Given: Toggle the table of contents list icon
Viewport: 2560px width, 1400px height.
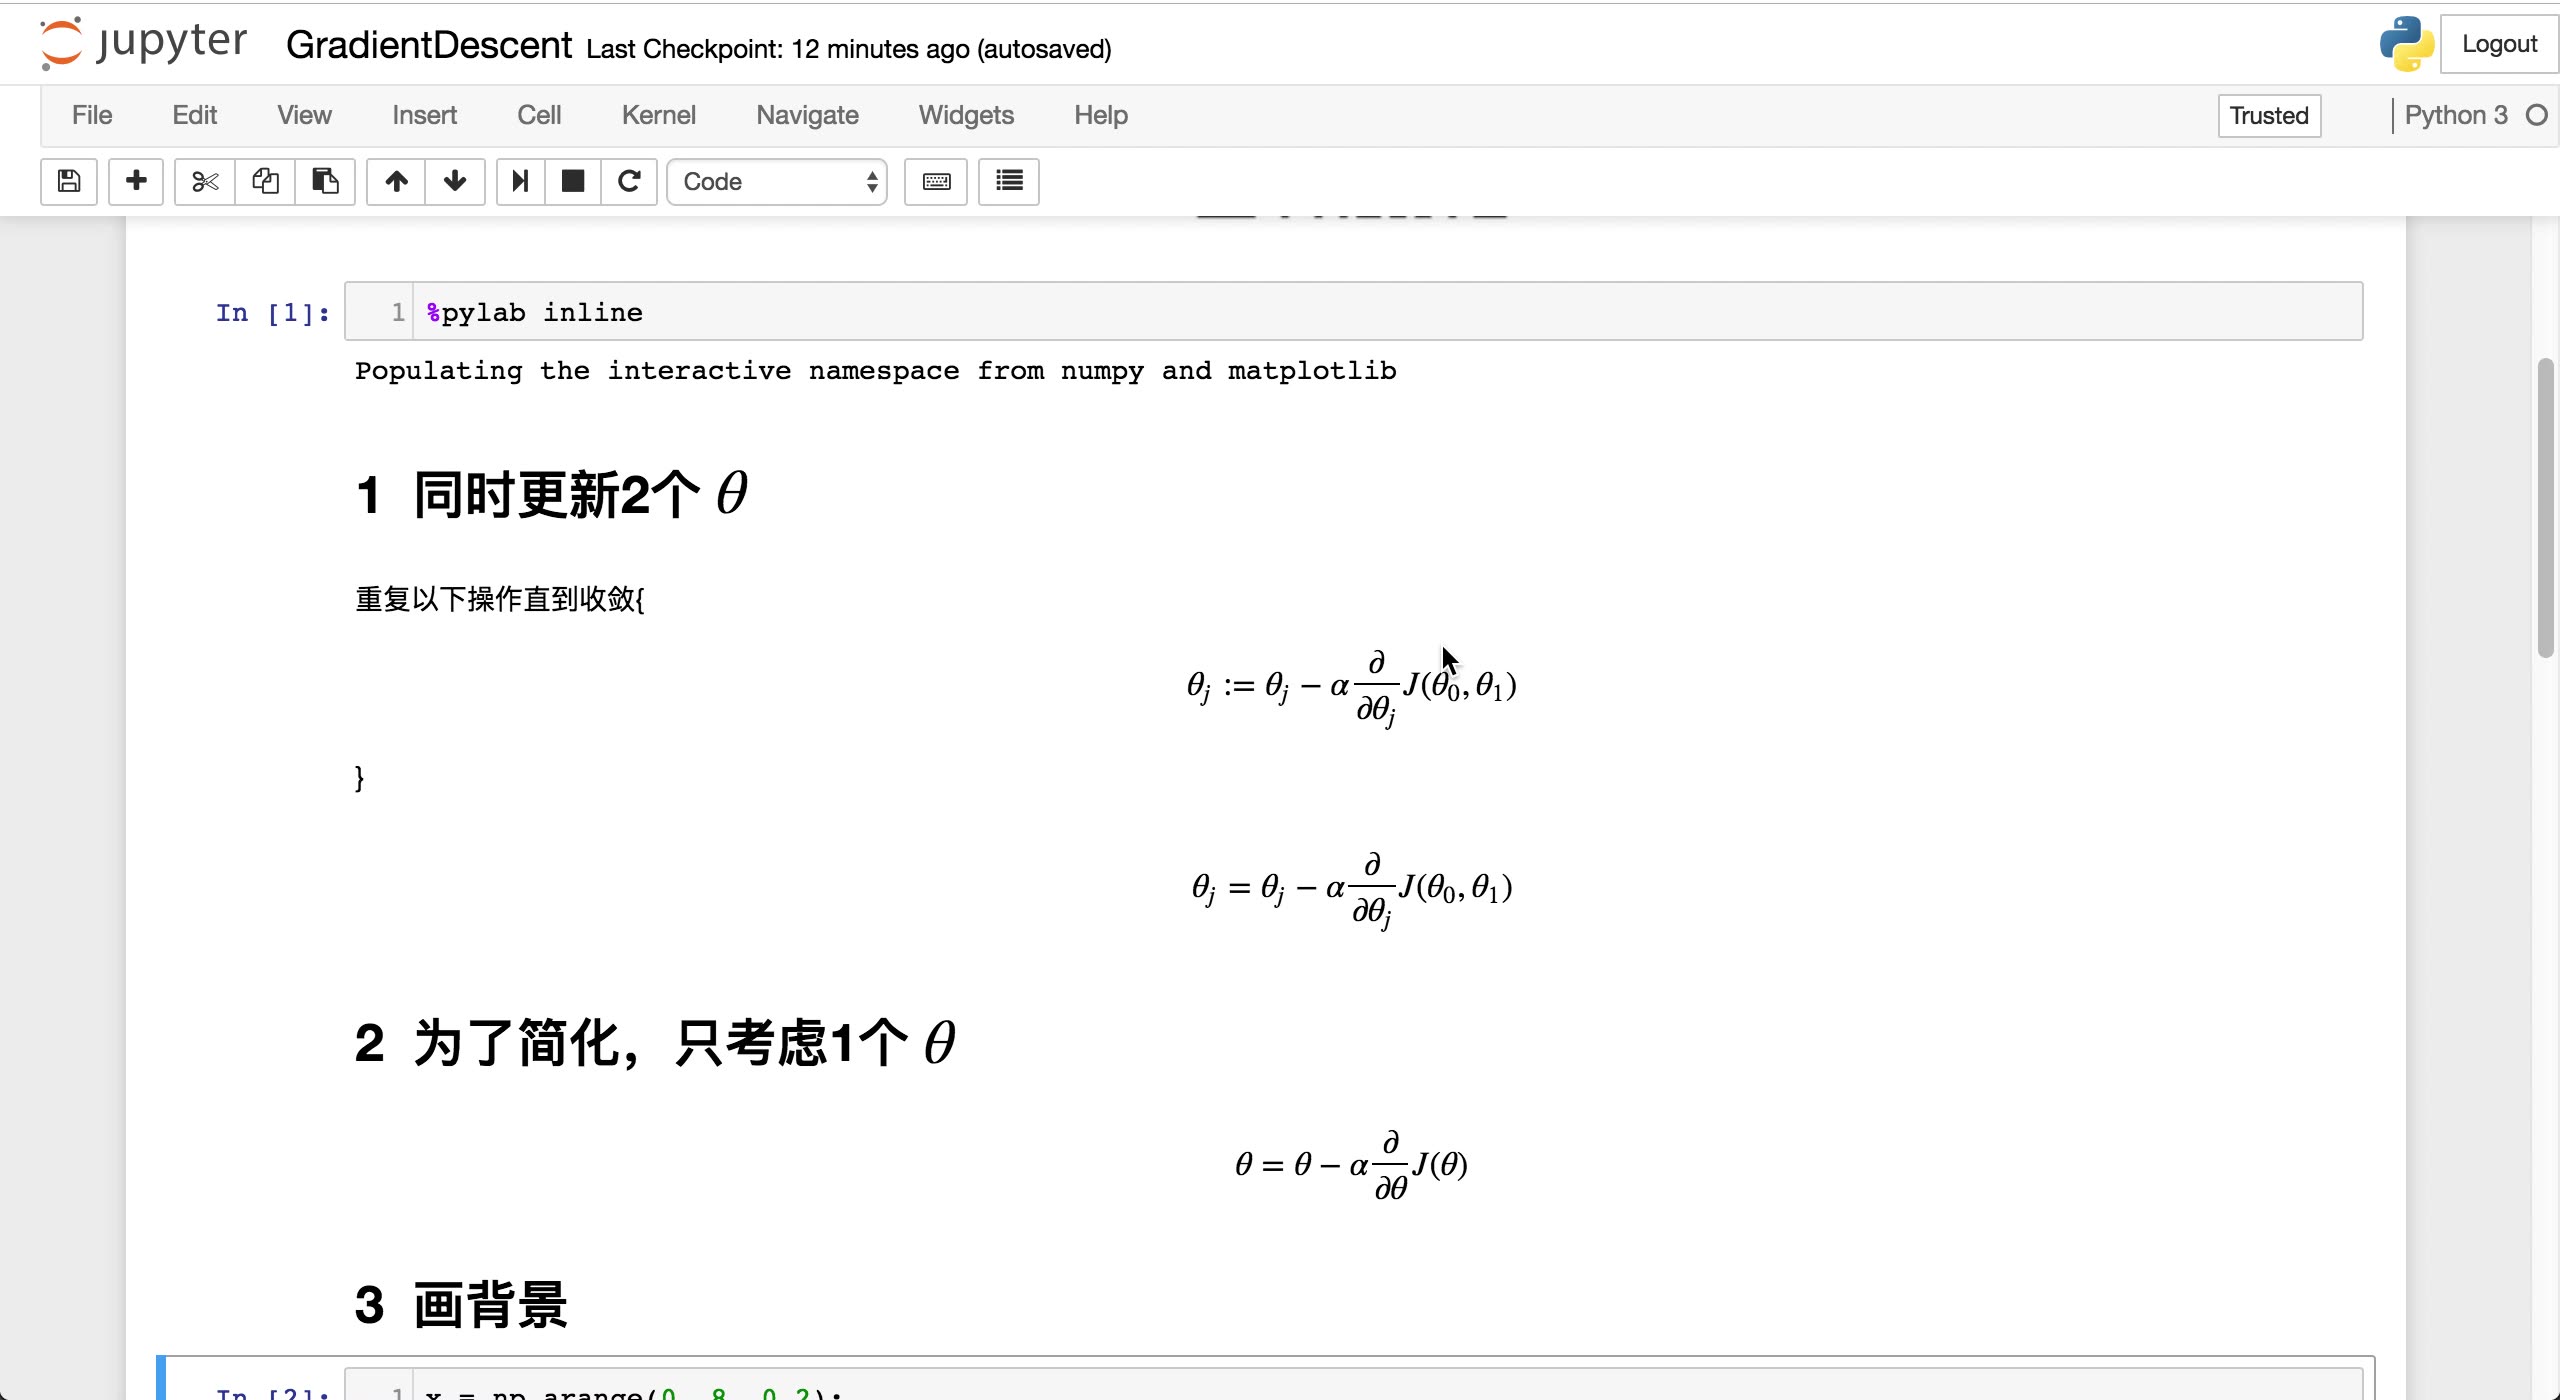Looking at the screenshot, I should pos(1009,181).
